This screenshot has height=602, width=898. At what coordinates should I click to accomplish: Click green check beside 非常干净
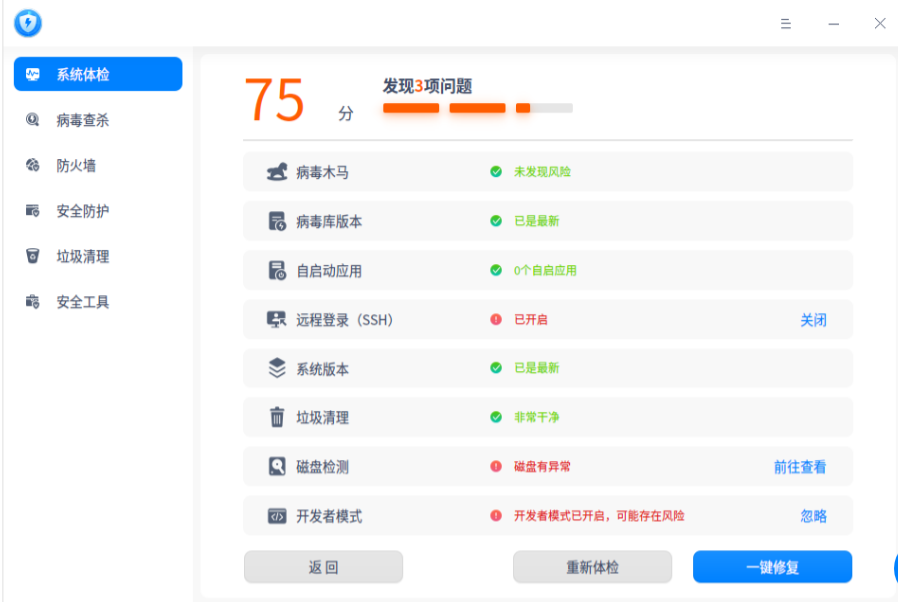(496, 417)
